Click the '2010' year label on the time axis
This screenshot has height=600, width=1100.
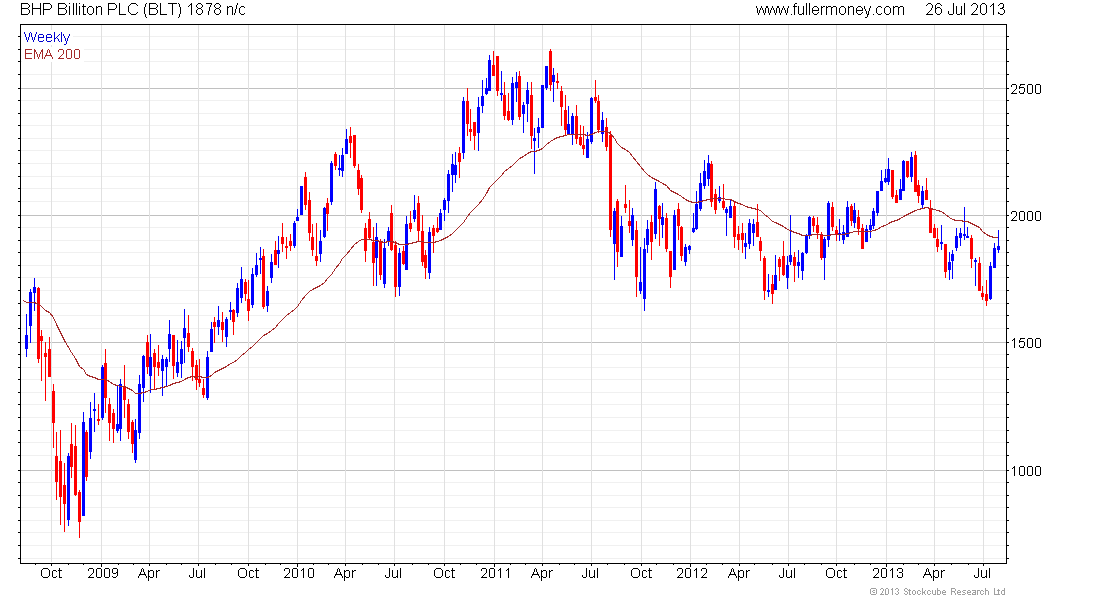[299, 573]
